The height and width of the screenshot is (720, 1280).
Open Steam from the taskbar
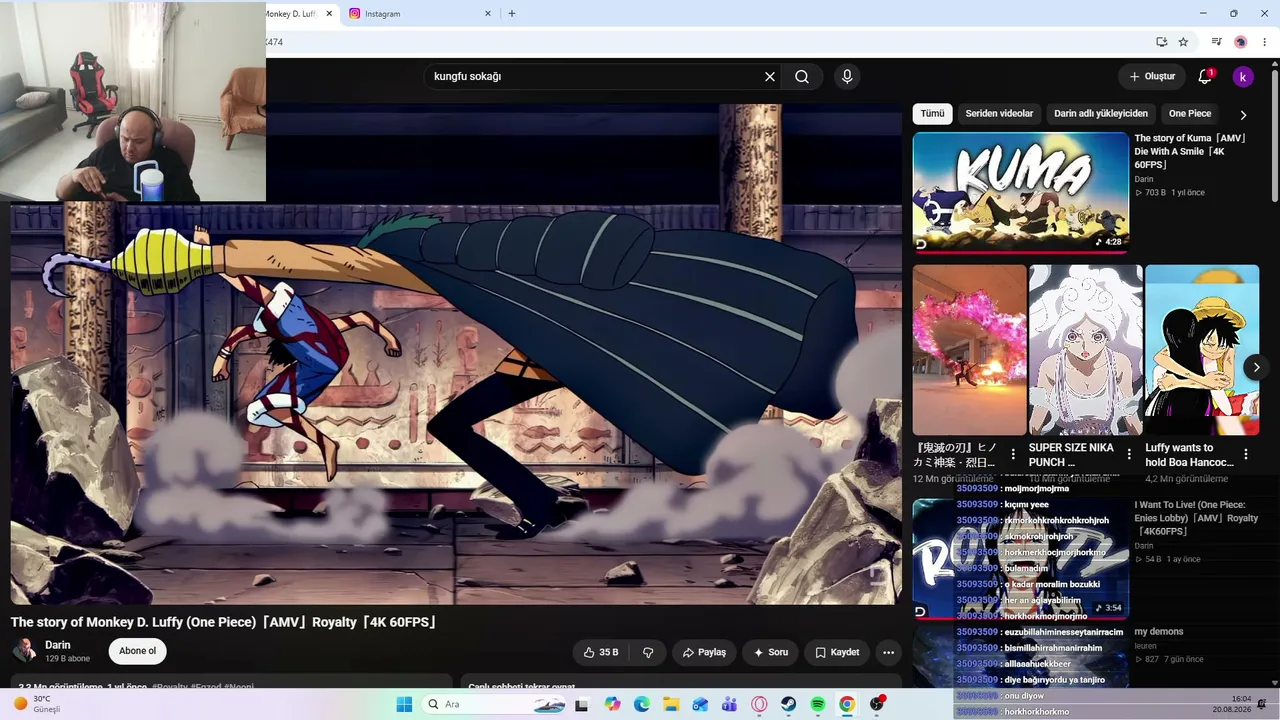788,704
